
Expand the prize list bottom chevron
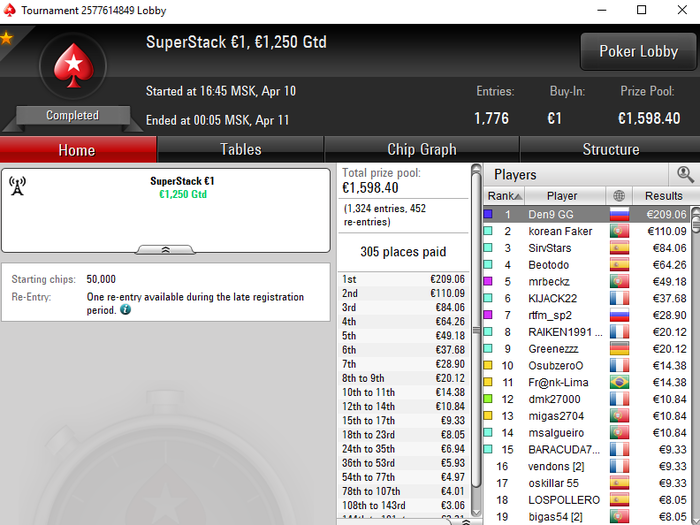pos(466,521)
